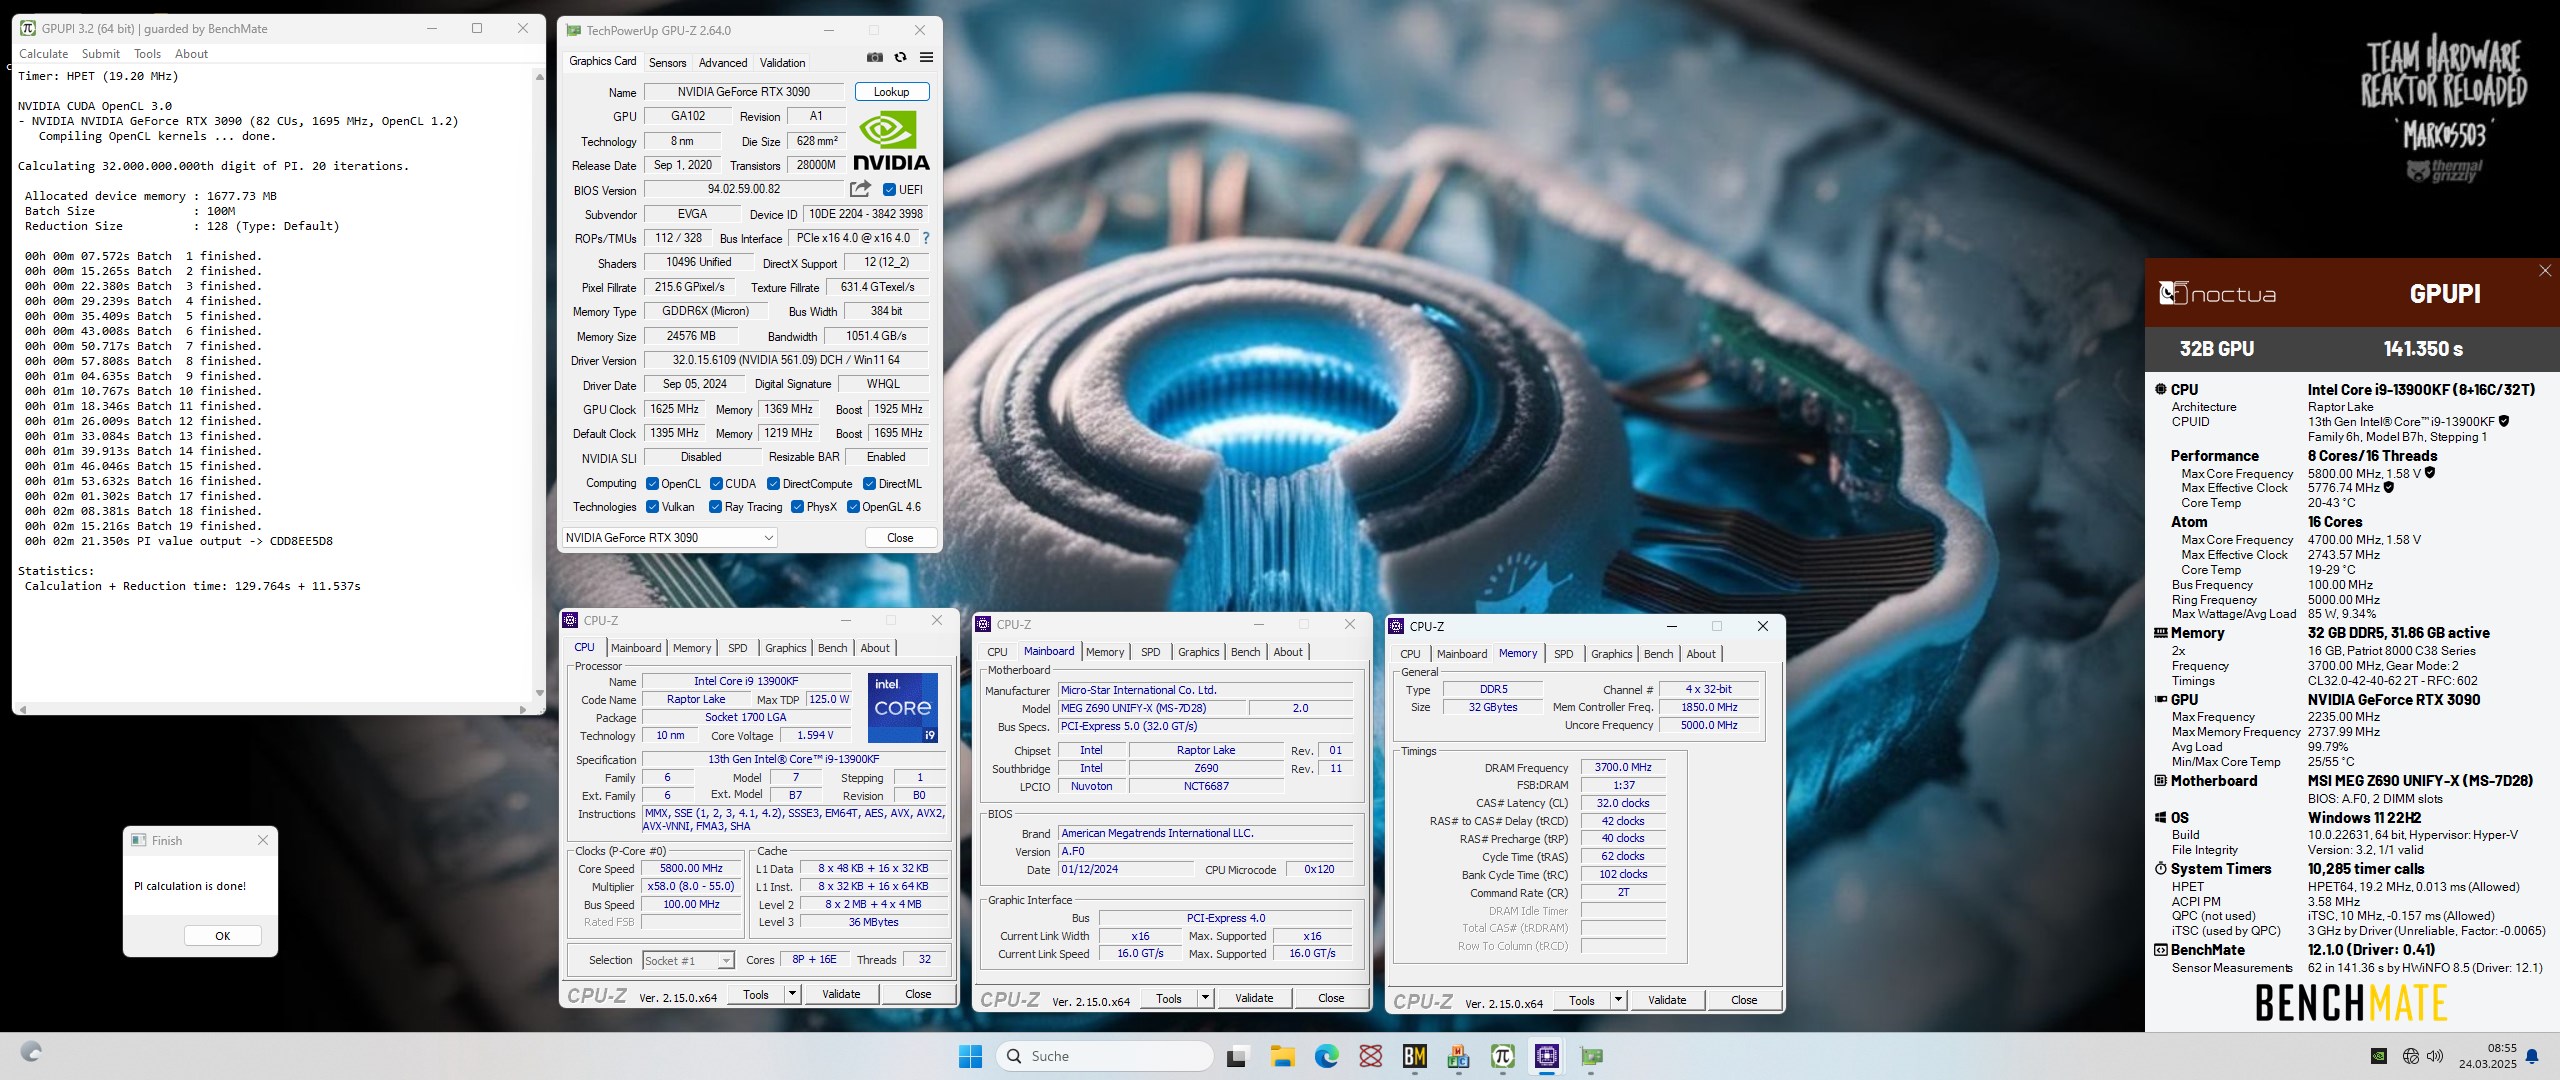The height and width of the screenshot is (1080, 2560).
Task: Click OK in the Finish dialog
Action: pyautogui.click(x=223, y=936)
